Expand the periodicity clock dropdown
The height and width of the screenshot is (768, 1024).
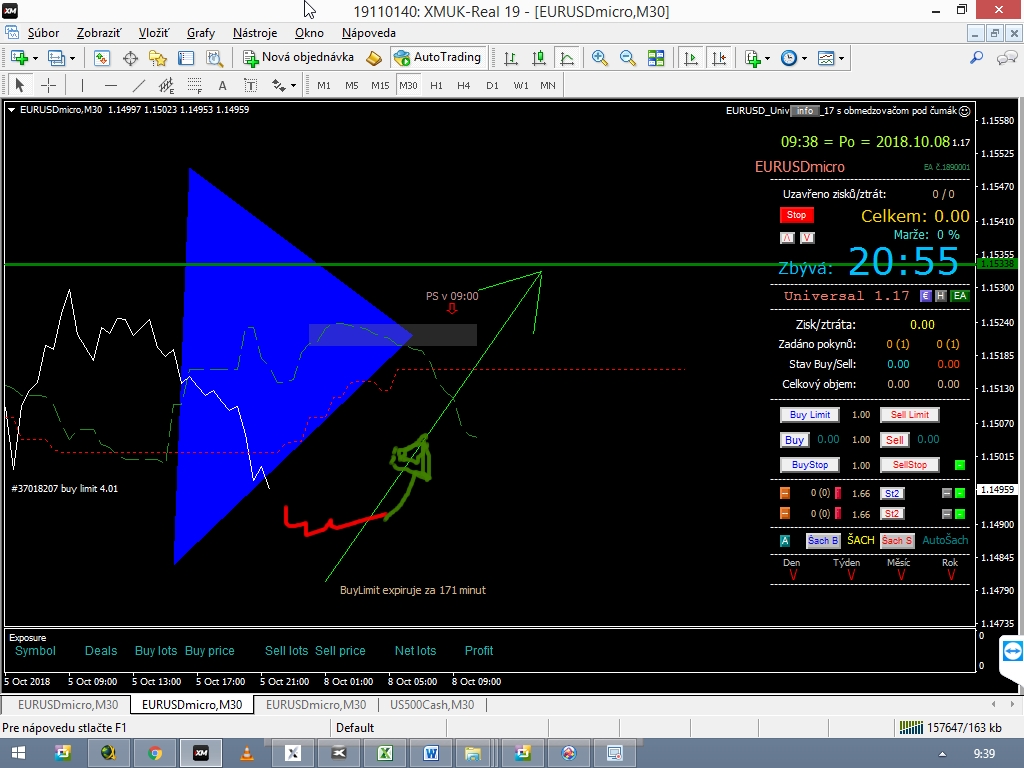pos(805,59)
